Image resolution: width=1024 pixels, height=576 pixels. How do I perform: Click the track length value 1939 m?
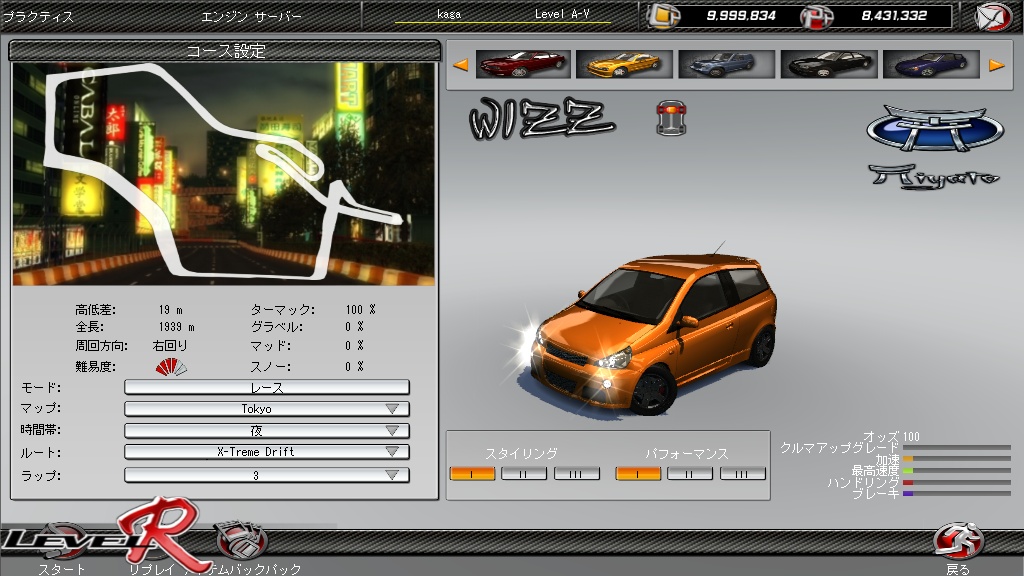[176, 327]
